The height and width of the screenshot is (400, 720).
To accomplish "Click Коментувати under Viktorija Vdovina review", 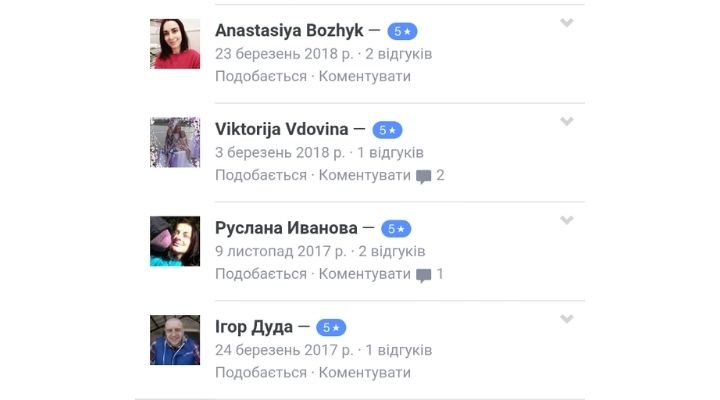I will click(365, 175).
